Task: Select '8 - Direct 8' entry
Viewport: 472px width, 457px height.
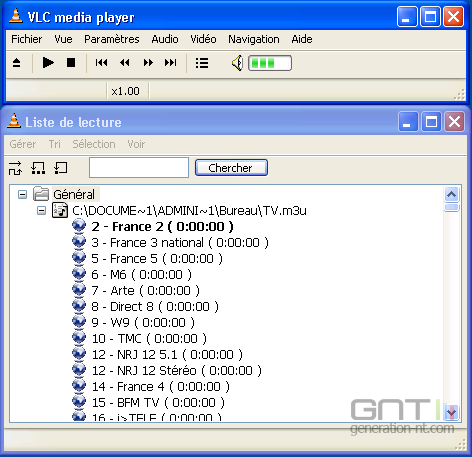Action: pyautogui.click(x=155, y=307)
